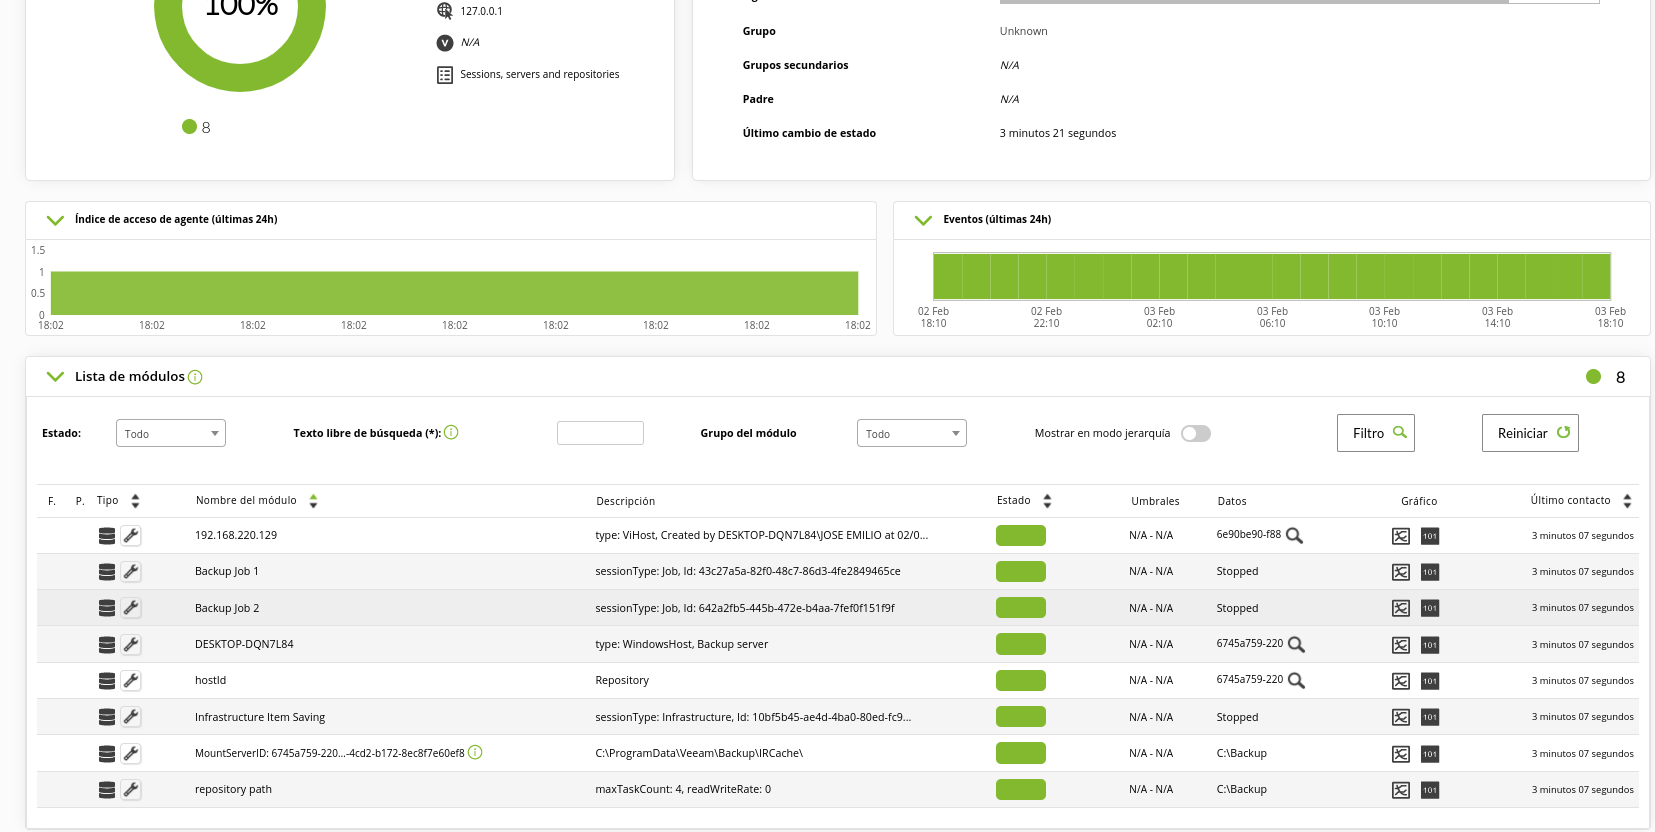The height and width of the screenshot is (832, 1655).
Task: Click 3 minutos 21 segundos status value
Action: coord(1058,133)
